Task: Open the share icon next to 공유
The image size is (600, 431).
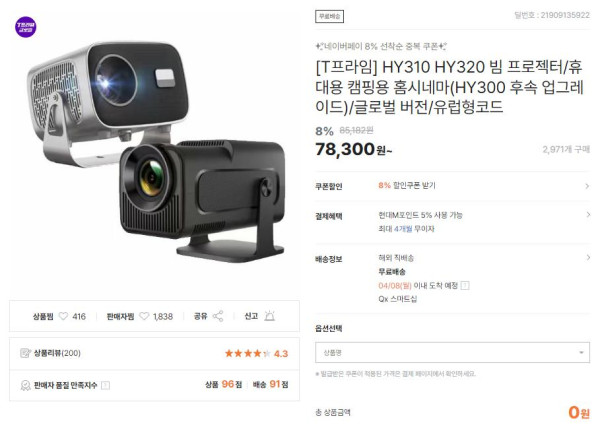Action: pos(218,316)
